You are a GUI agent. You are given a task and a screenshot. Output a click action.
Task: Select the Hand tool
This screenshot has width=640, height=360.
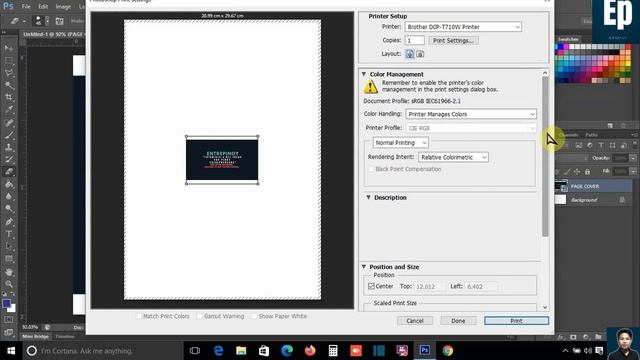pos(9,272)
